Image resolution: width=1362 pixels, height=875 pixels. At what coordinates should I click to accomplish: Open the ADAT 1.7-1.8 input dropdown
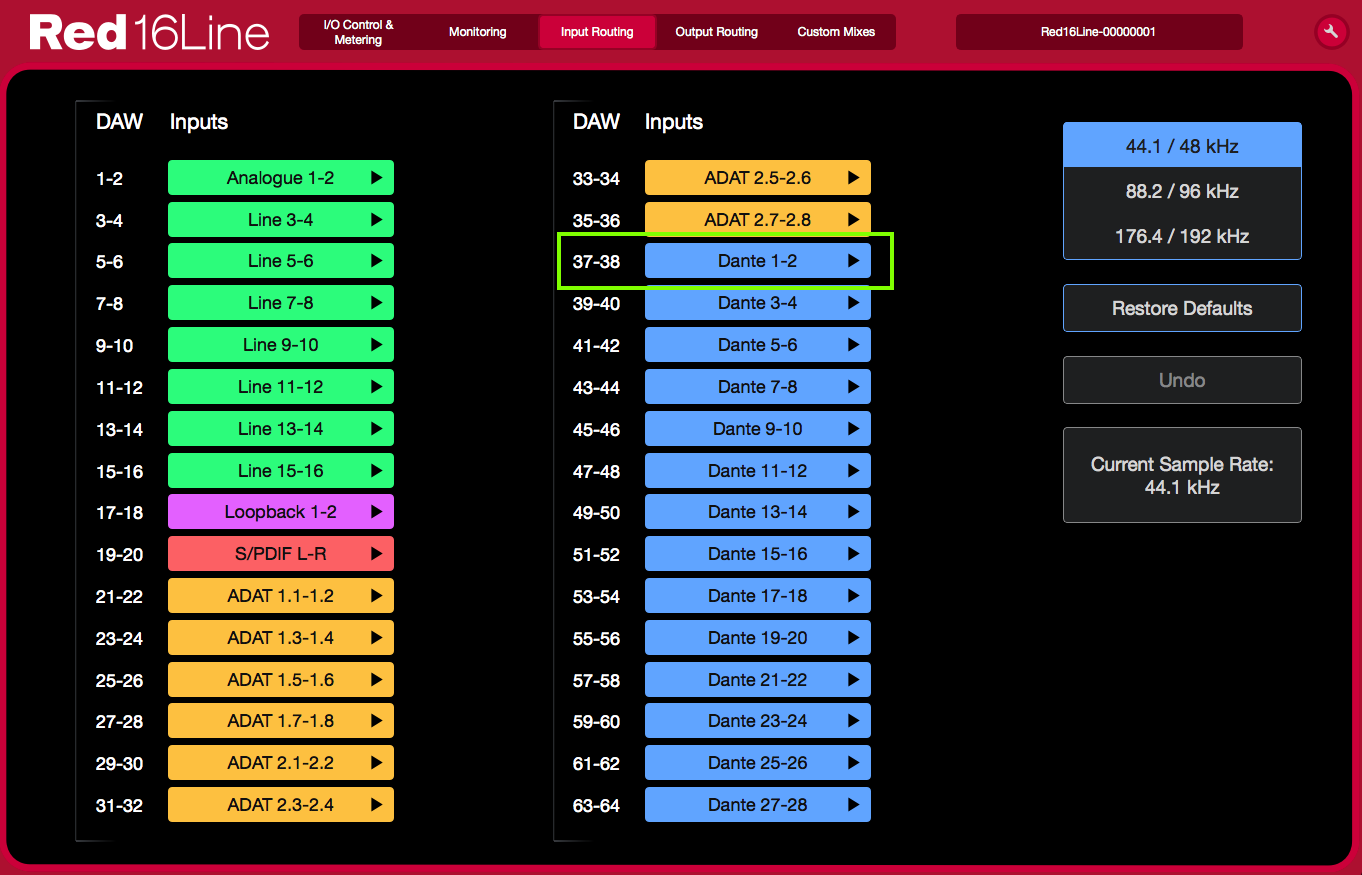(281, 721)
